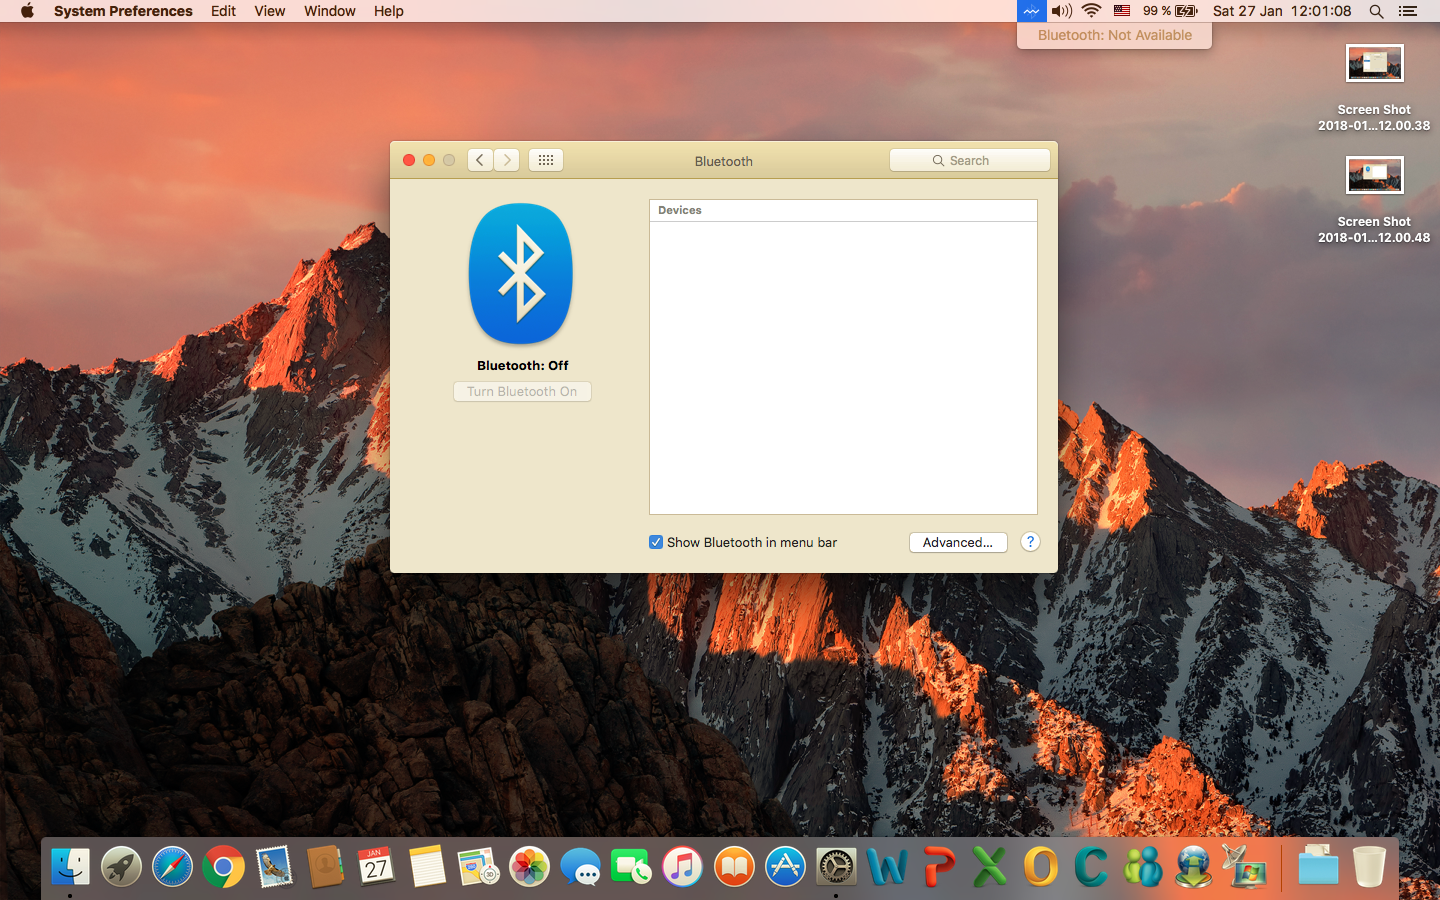Open the Apple menu
The image size is (1440, 900).
(x=27, y=11)
